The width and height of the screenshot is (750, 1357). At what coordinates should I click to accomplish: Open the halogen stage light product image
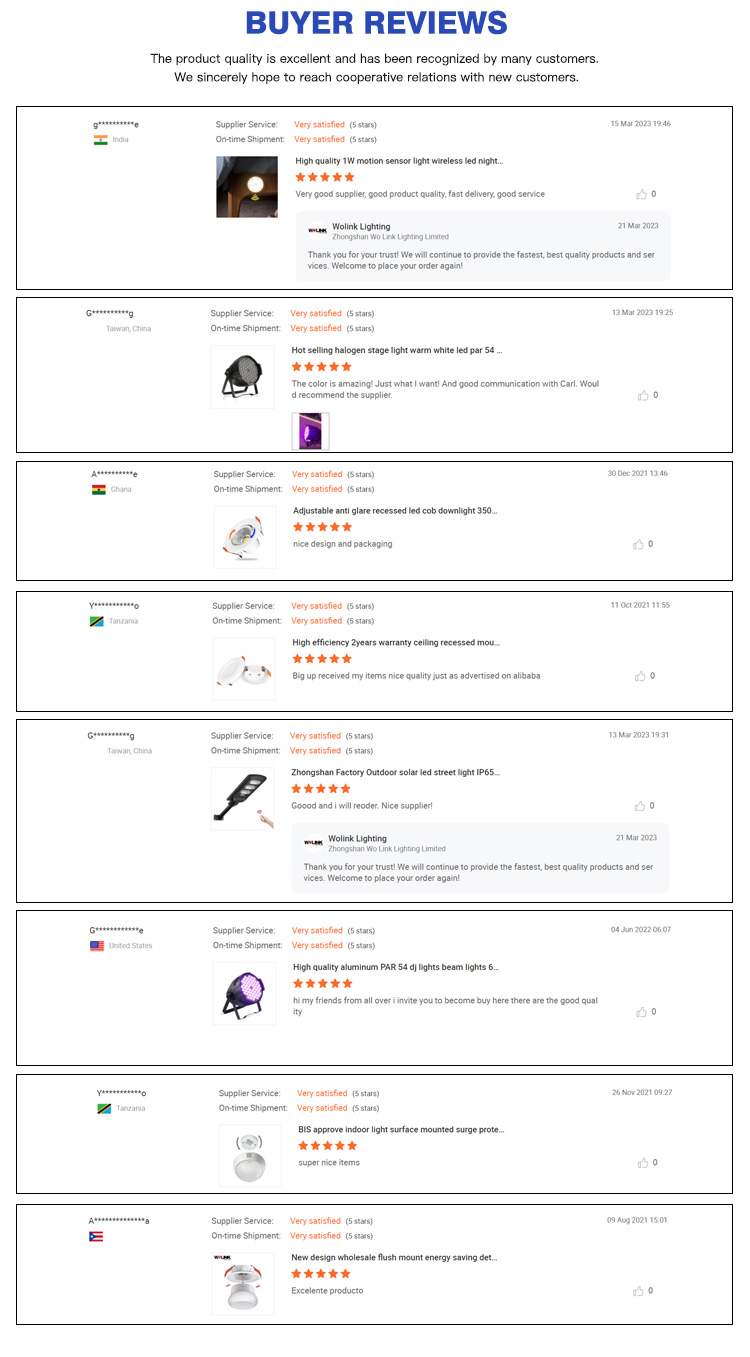(x=242, y=377)
